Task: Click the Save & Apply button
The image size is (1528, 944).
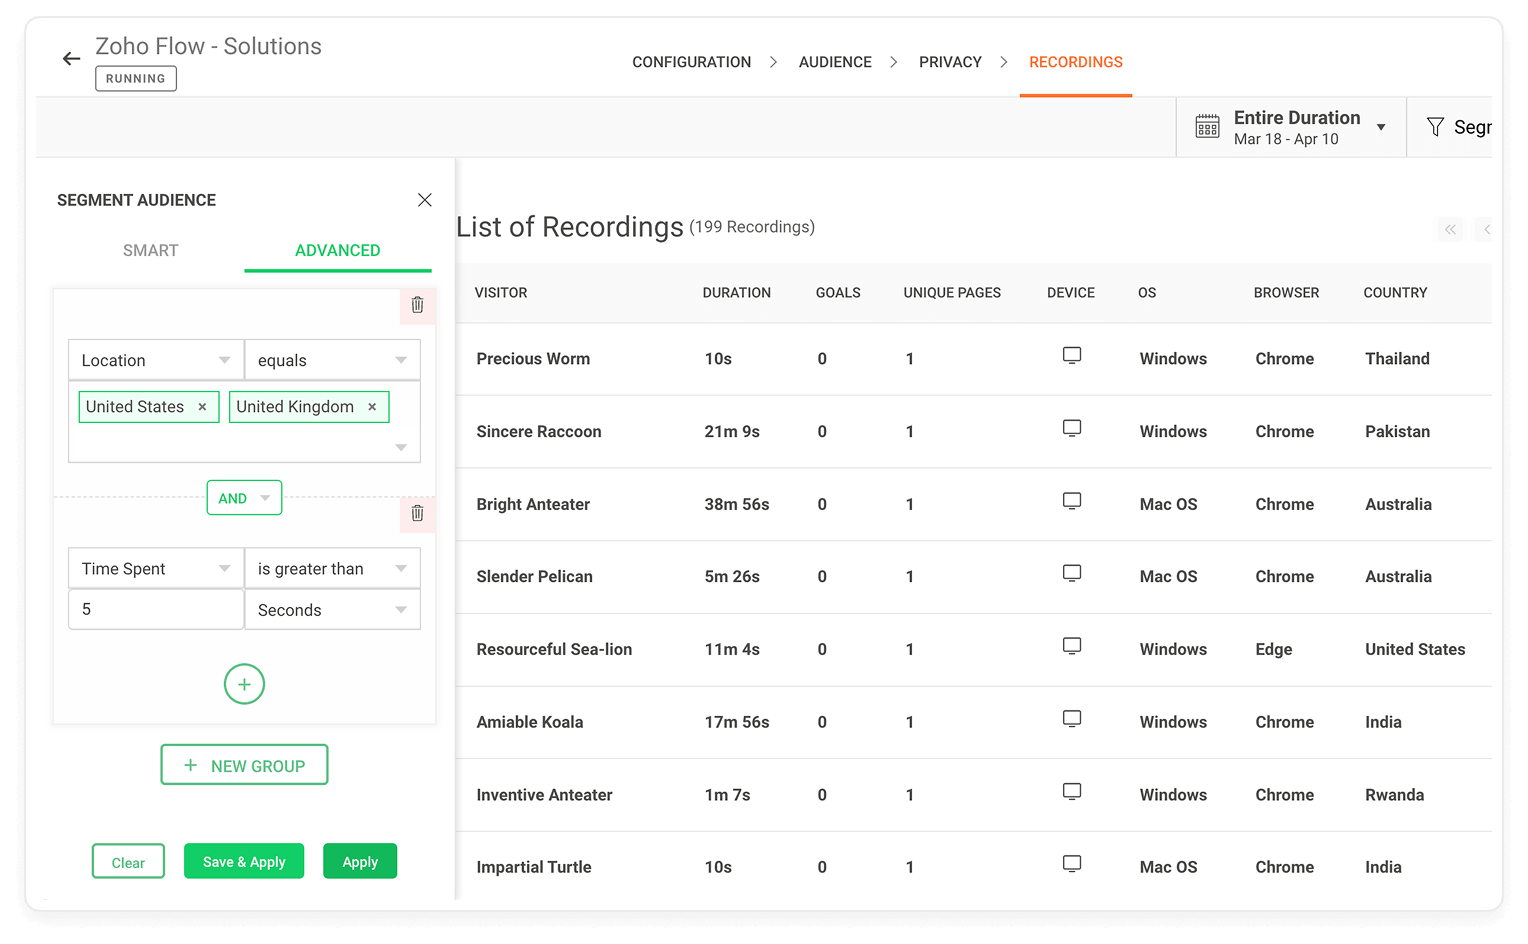Action: tap(244, 862)
